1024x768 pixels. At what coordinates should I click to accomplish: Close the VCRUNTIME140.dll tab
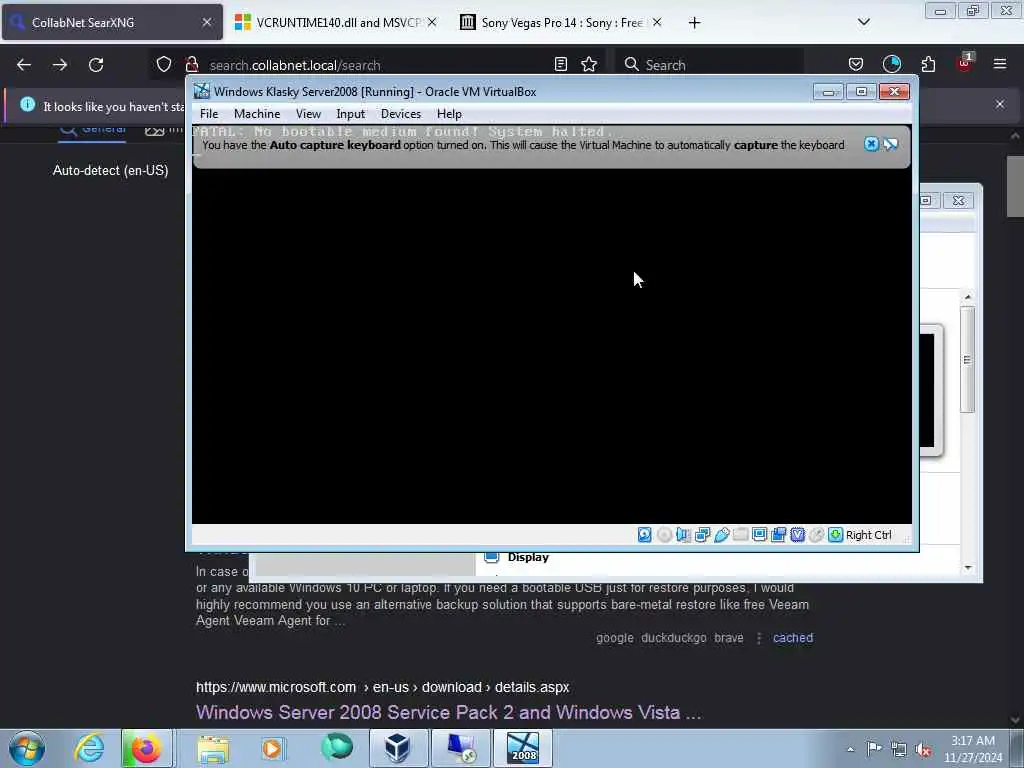tap(432, 22)
